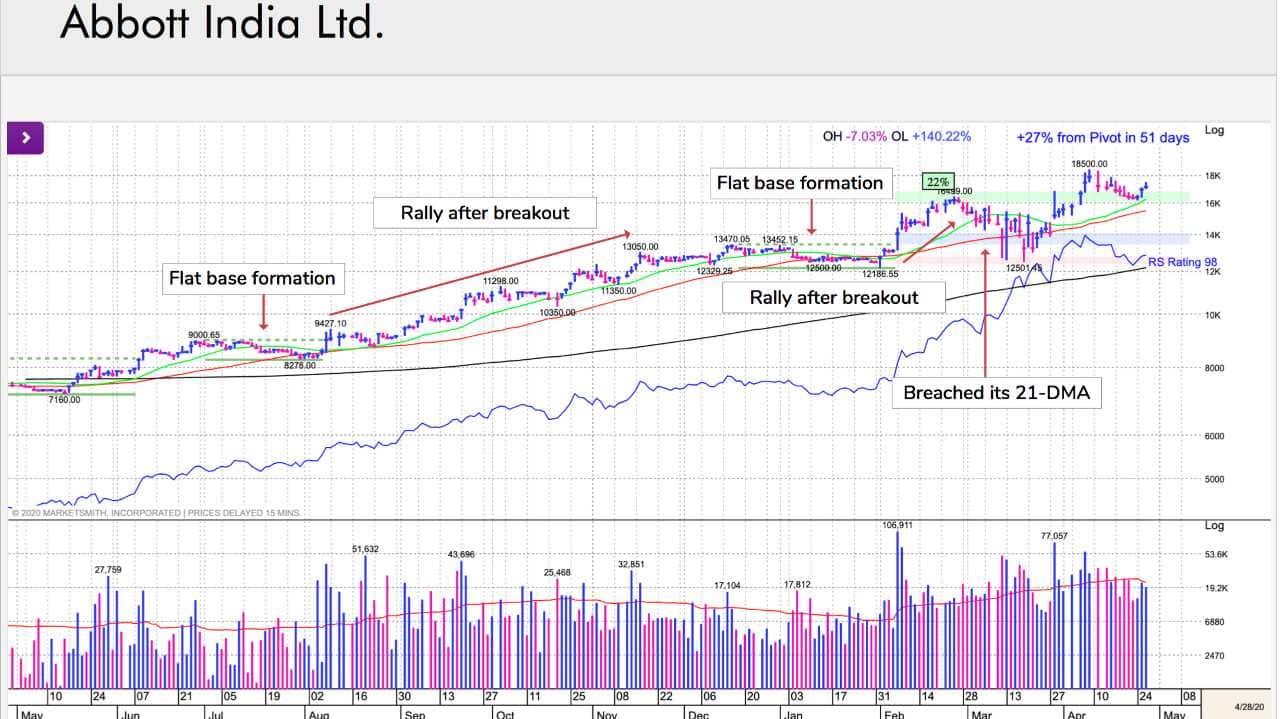1280x719 pixels.
Task: Expand the purple chevron side panel button
Action: pos(25,137)
